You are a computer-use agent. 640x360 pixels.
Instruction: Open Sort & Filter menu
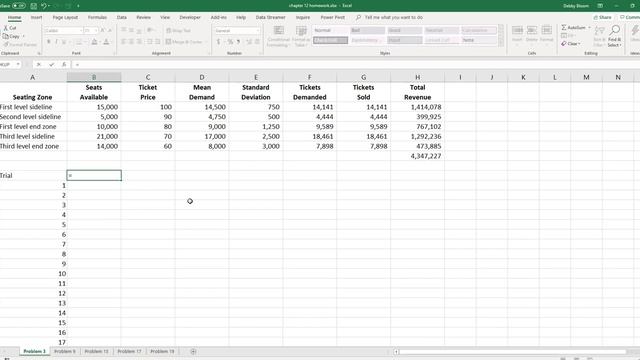coord(599,36)
